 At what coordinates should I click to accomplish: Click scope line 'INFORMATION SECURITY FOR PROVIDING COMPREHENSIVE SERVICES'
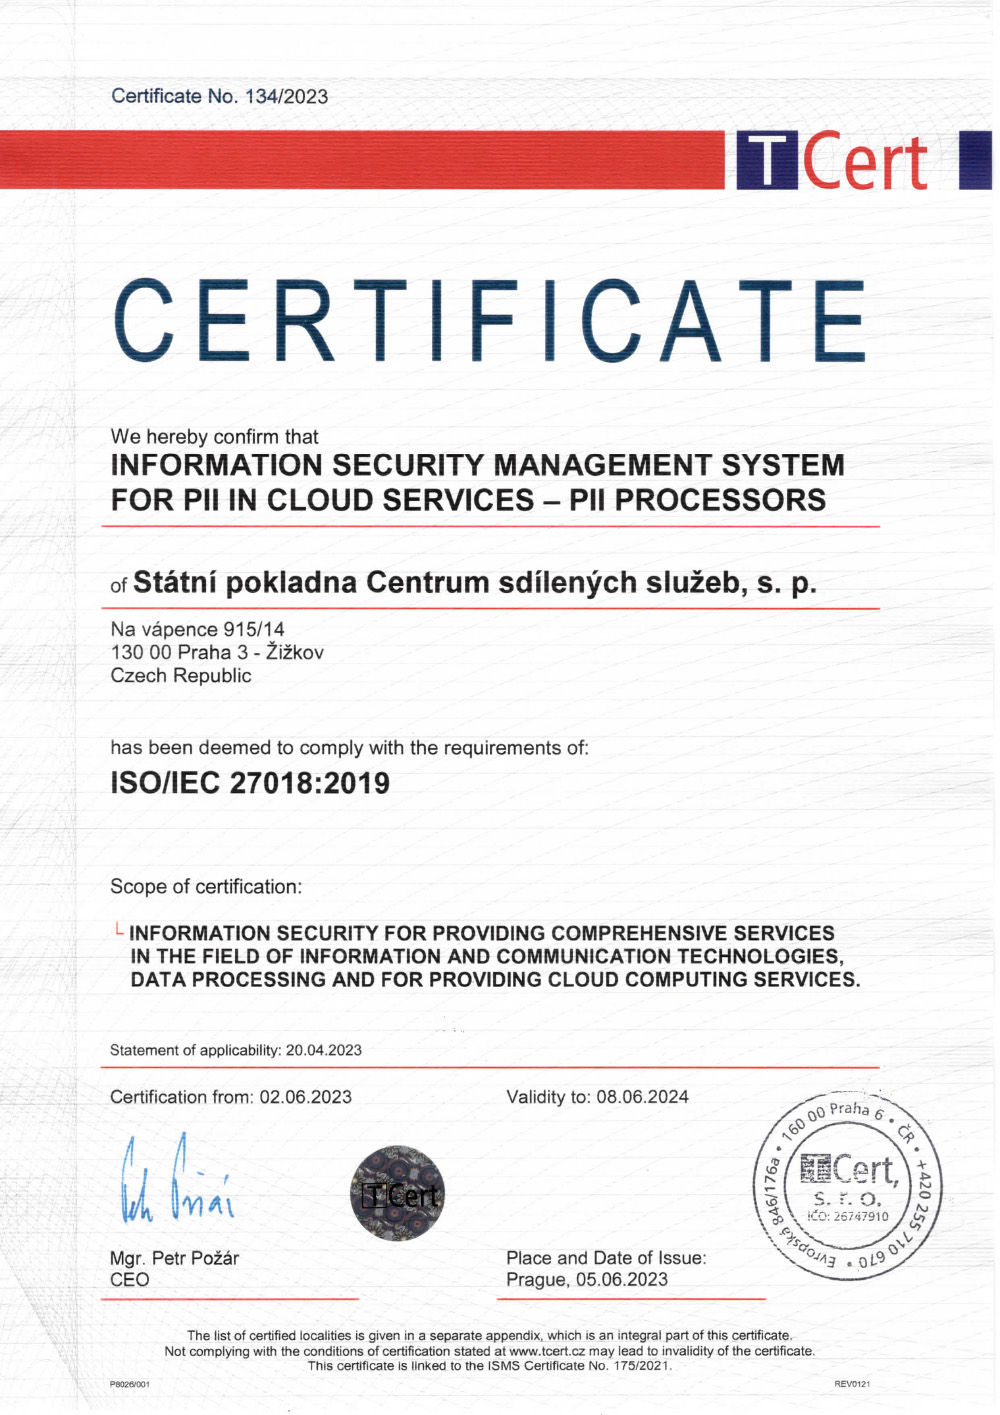482,933
